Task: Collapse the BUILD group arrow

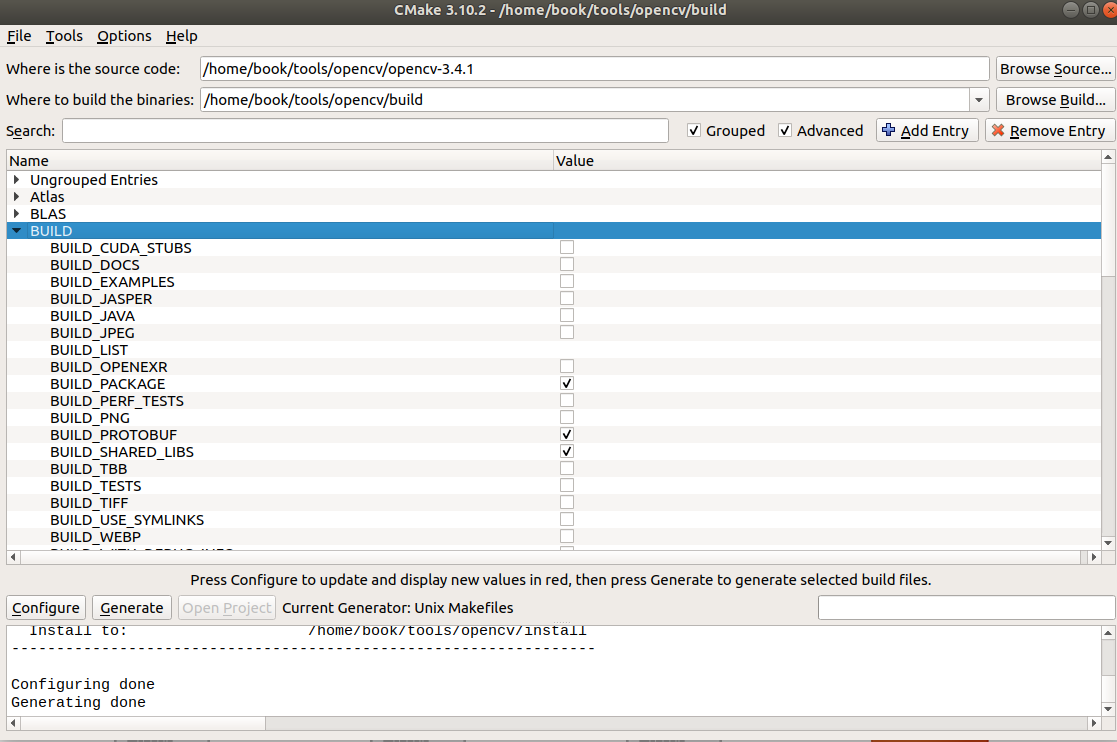Action: point(16,231)
